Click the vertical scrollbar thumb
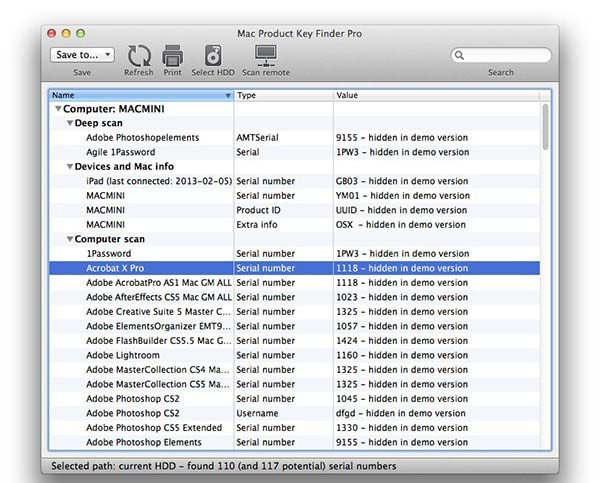 tap(545, 127)
